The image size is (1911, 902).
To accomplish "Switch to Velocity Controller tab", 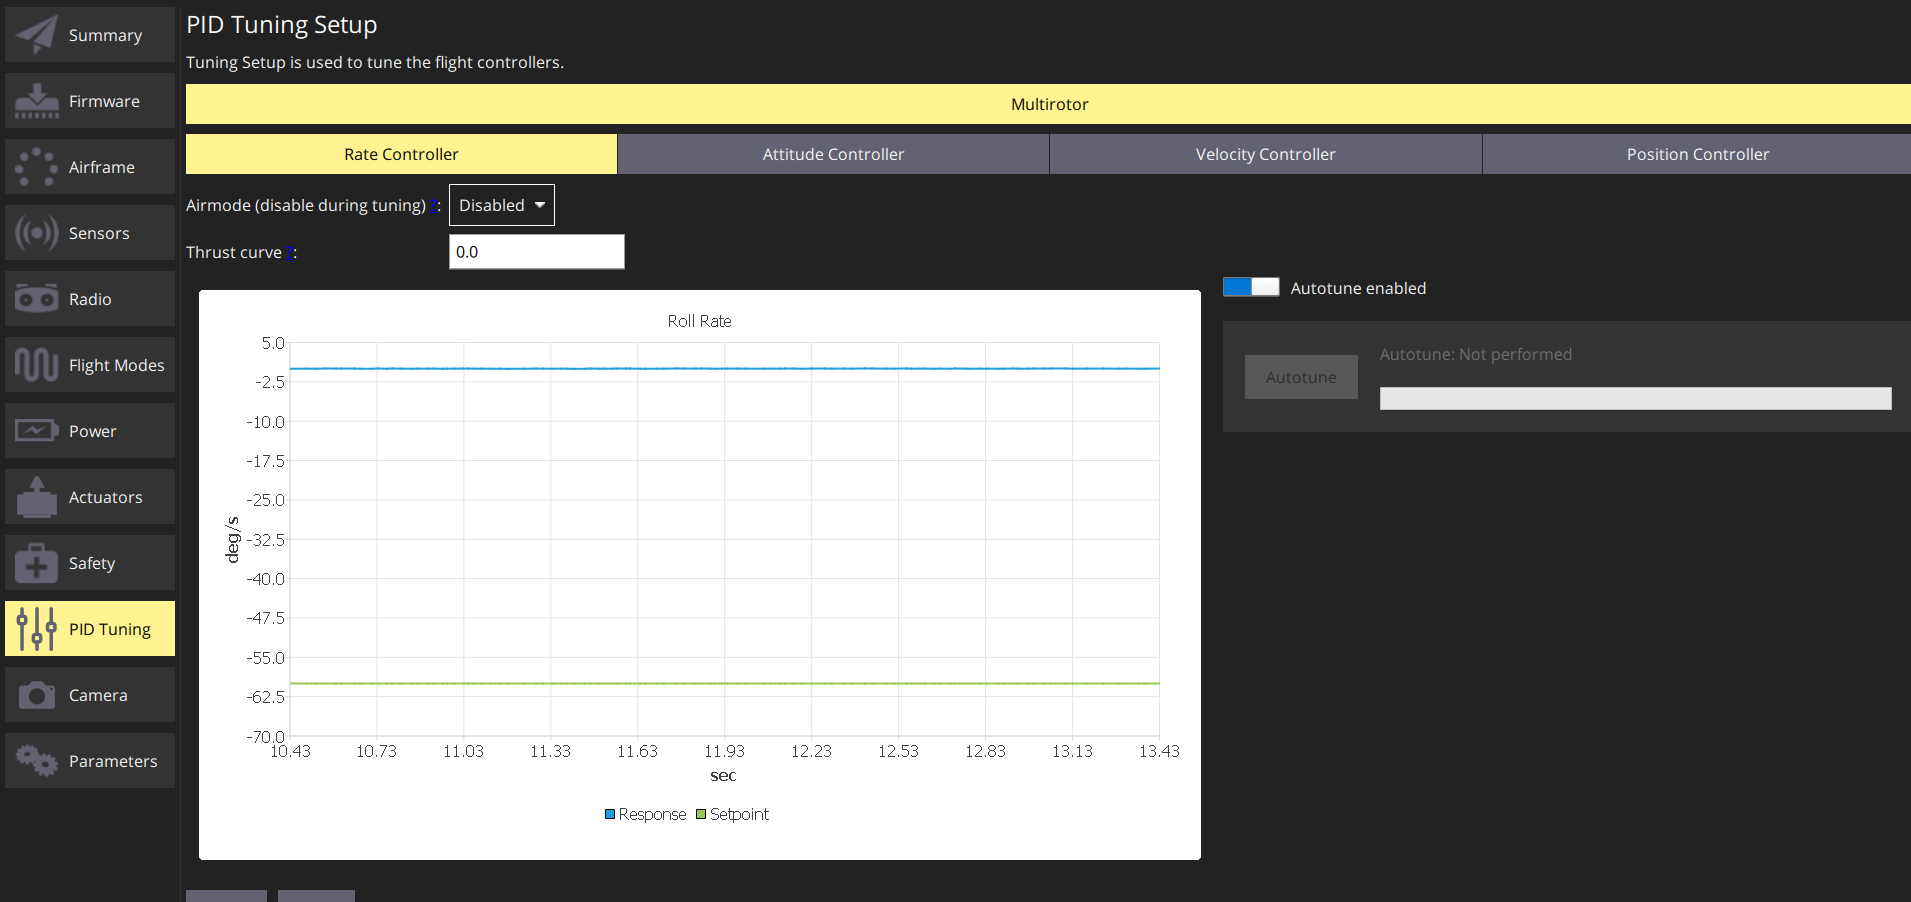I will [1265, 154].
